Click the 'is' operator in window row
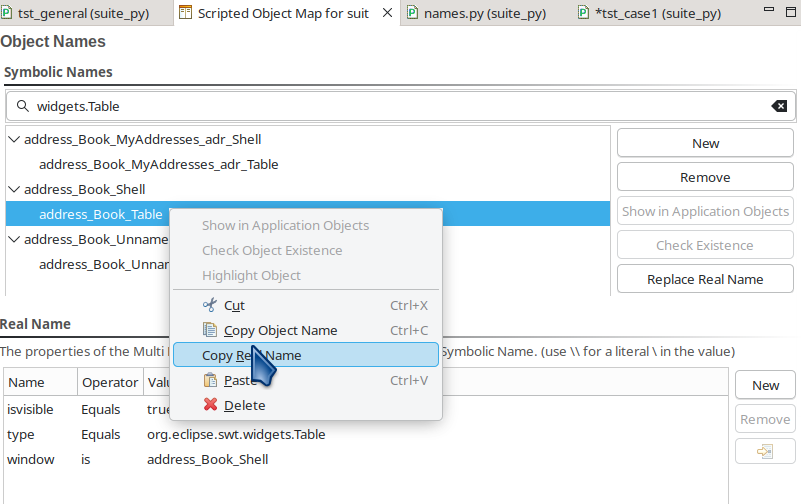 pyautogui.click(x=85, y=460)
